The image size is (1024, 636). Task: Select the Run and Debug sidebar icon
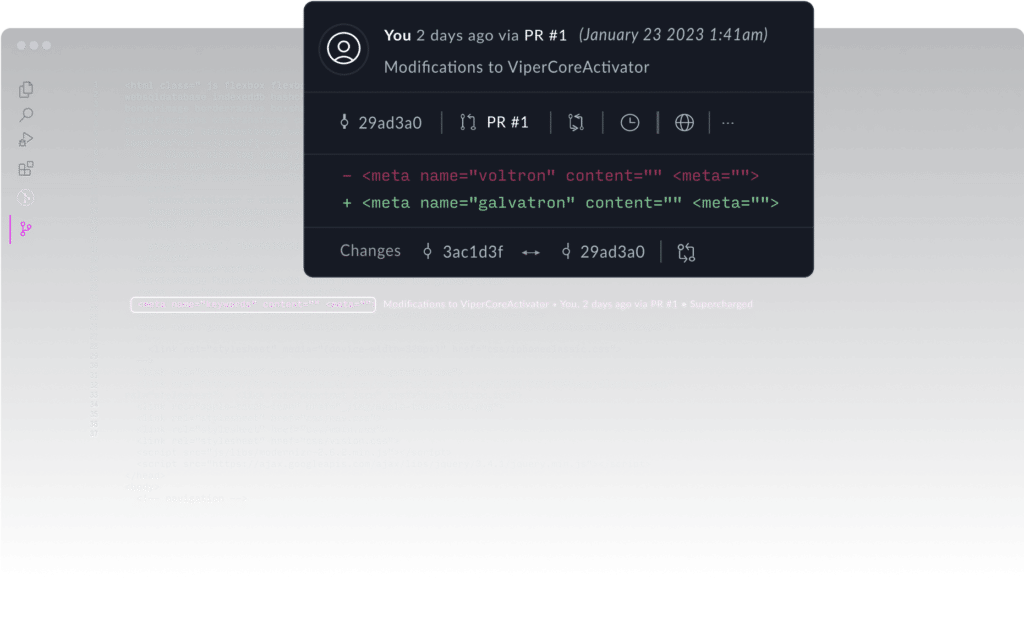click(25, 140)
